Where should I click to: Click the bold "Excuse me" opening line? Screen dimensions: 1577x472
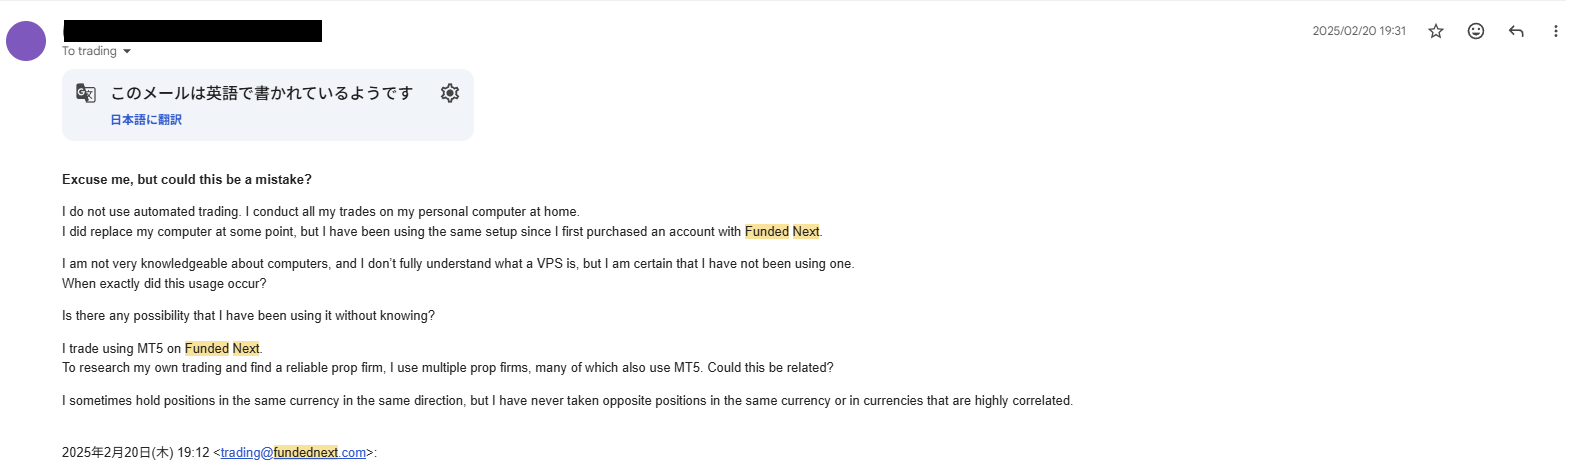click(187, 180)
